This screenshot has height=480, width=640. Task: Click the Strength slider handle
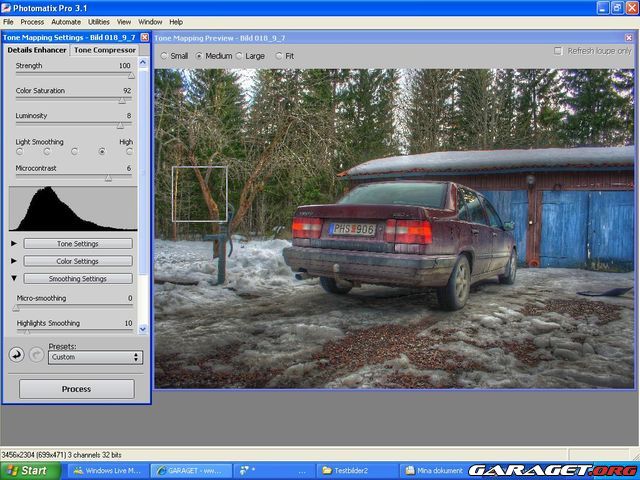131,76
